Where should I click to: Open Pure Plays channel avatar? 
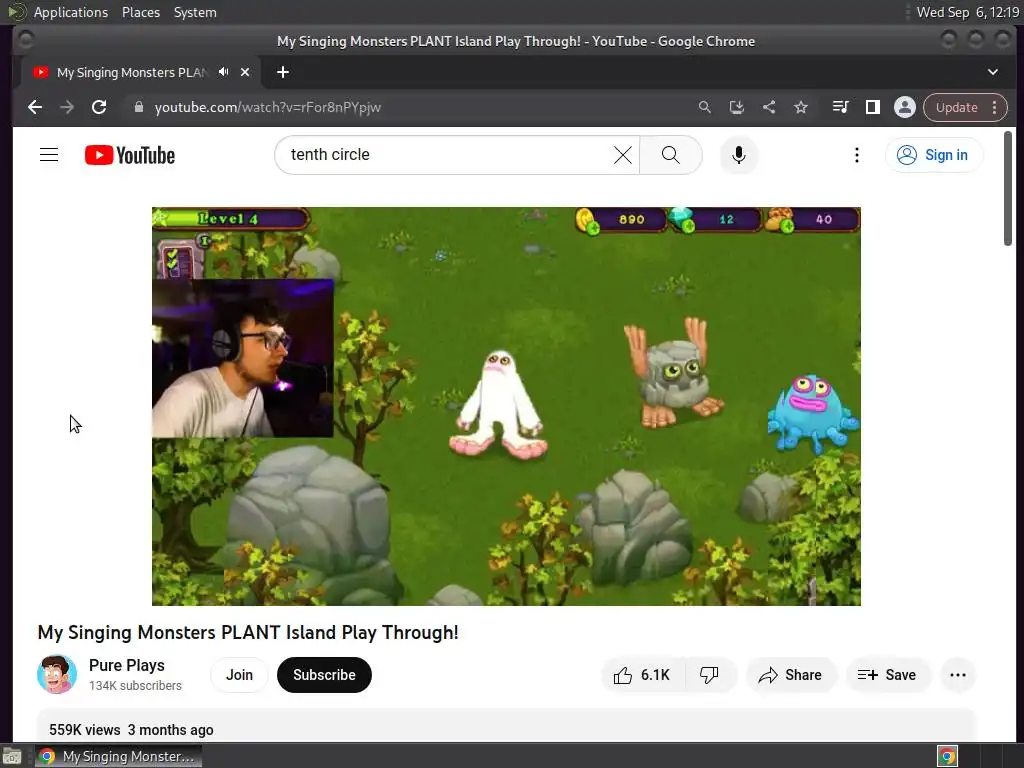pyautogui.click(x=57, y=675)
